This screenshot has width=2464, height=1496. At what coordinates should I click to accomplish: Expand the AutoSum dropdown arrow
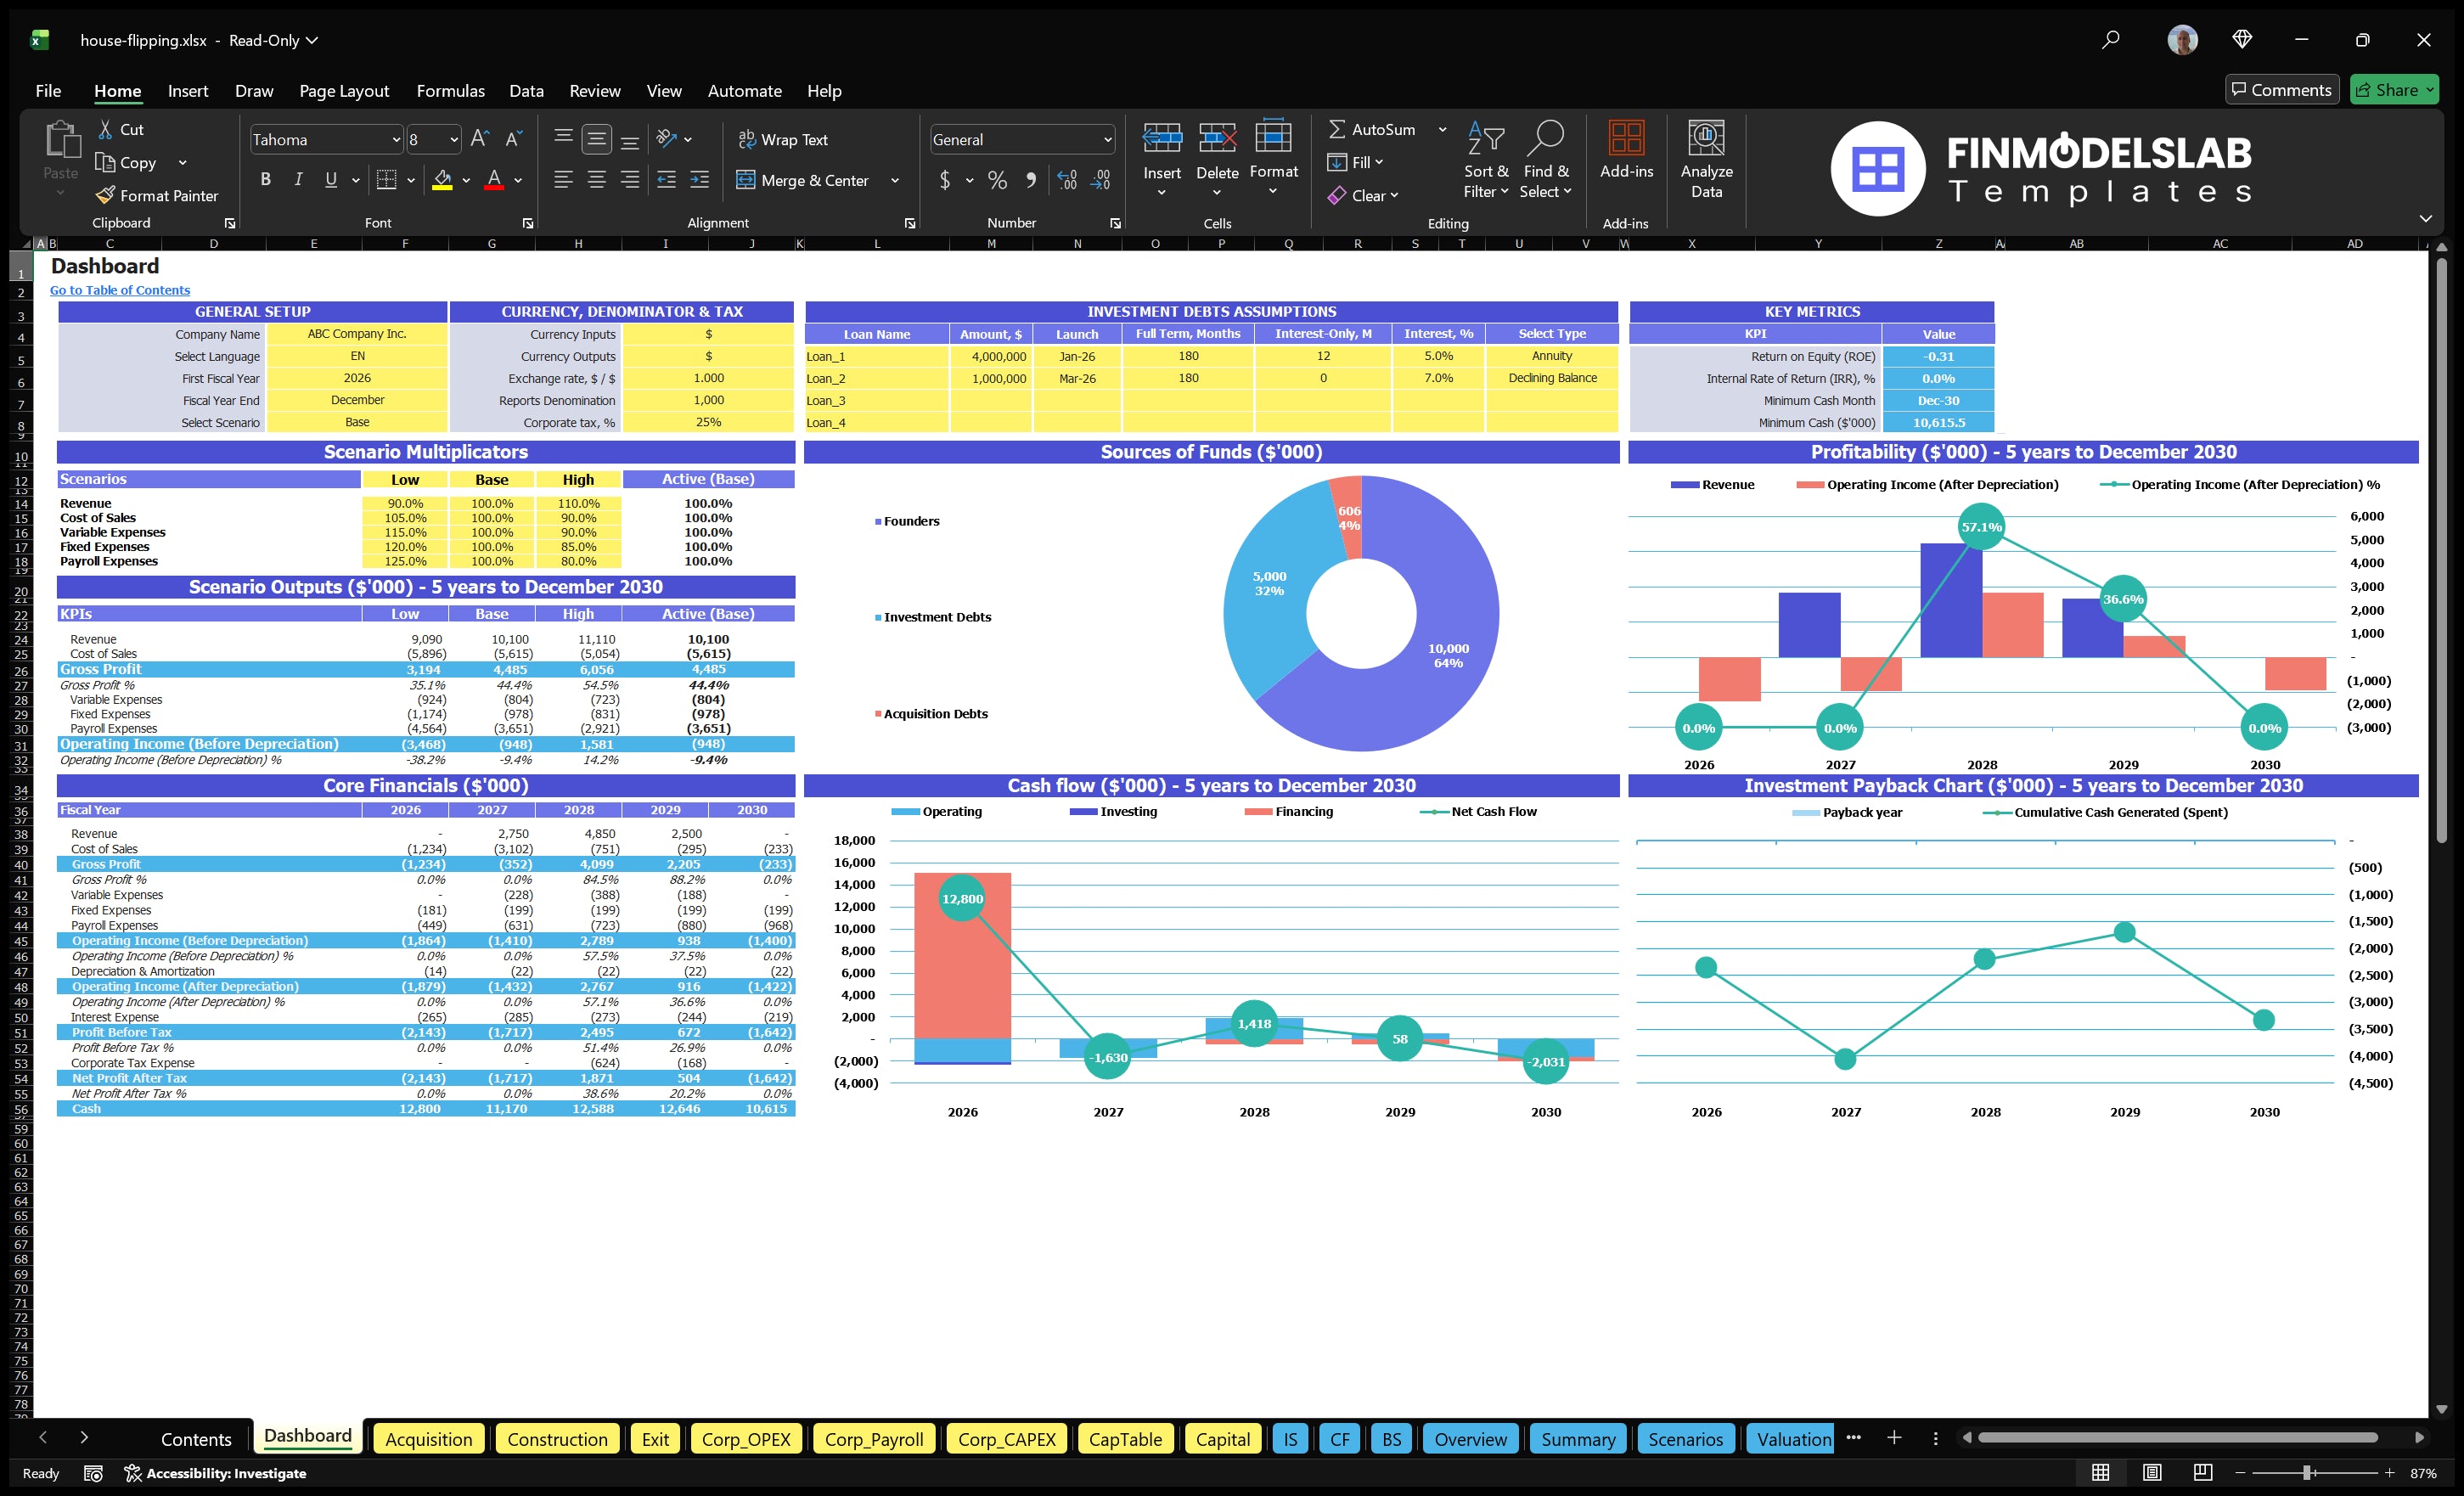(1443, 129)
